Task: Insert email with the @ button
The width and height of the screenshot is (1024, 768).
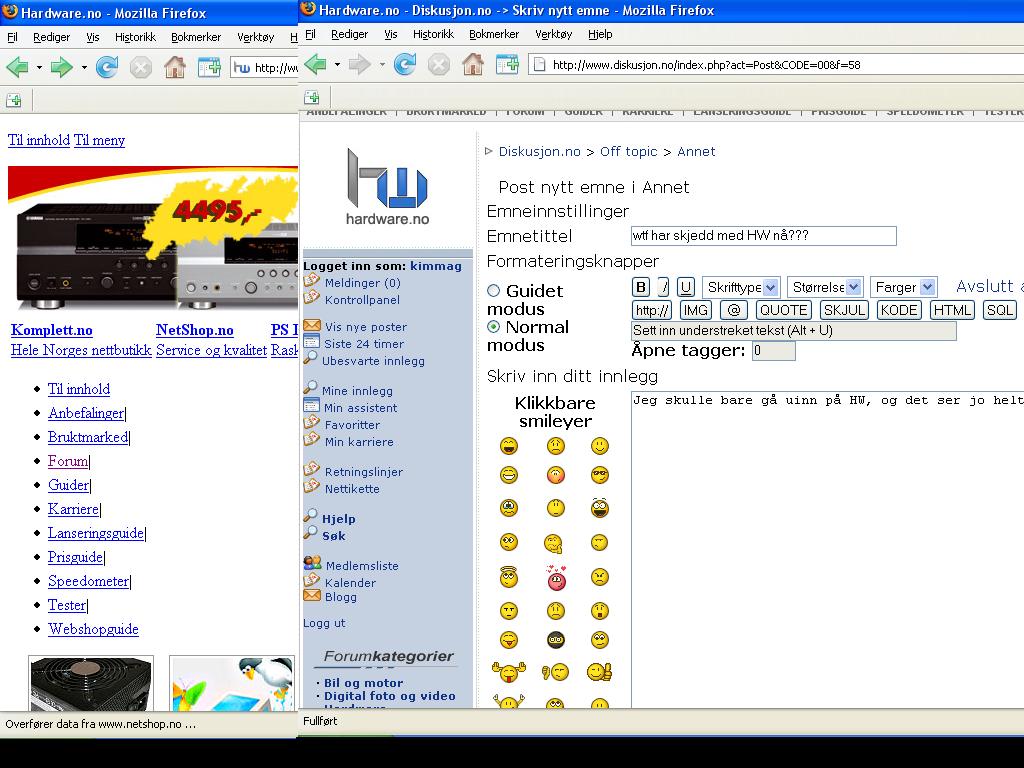Action: [x=733, y=310]
